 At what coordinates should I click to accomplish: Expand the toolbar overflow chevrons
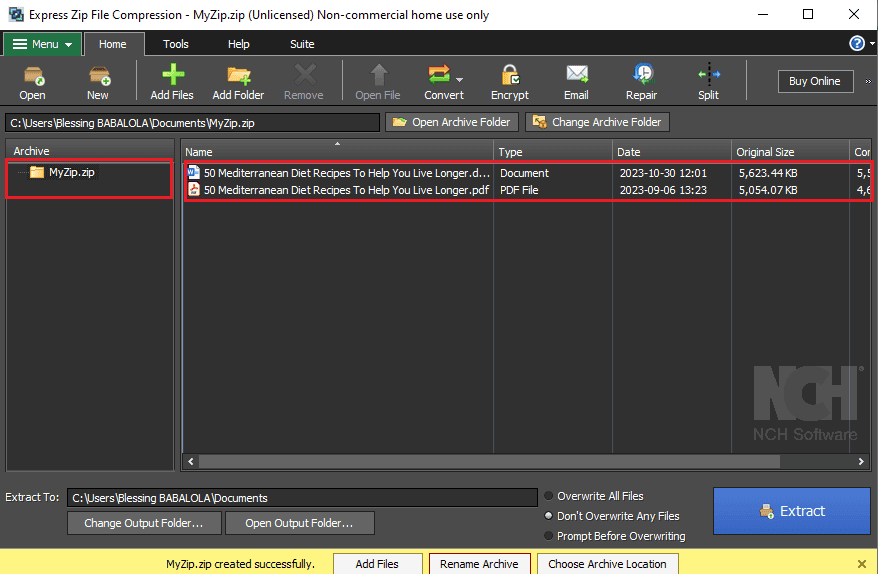[x=868, y=82]
